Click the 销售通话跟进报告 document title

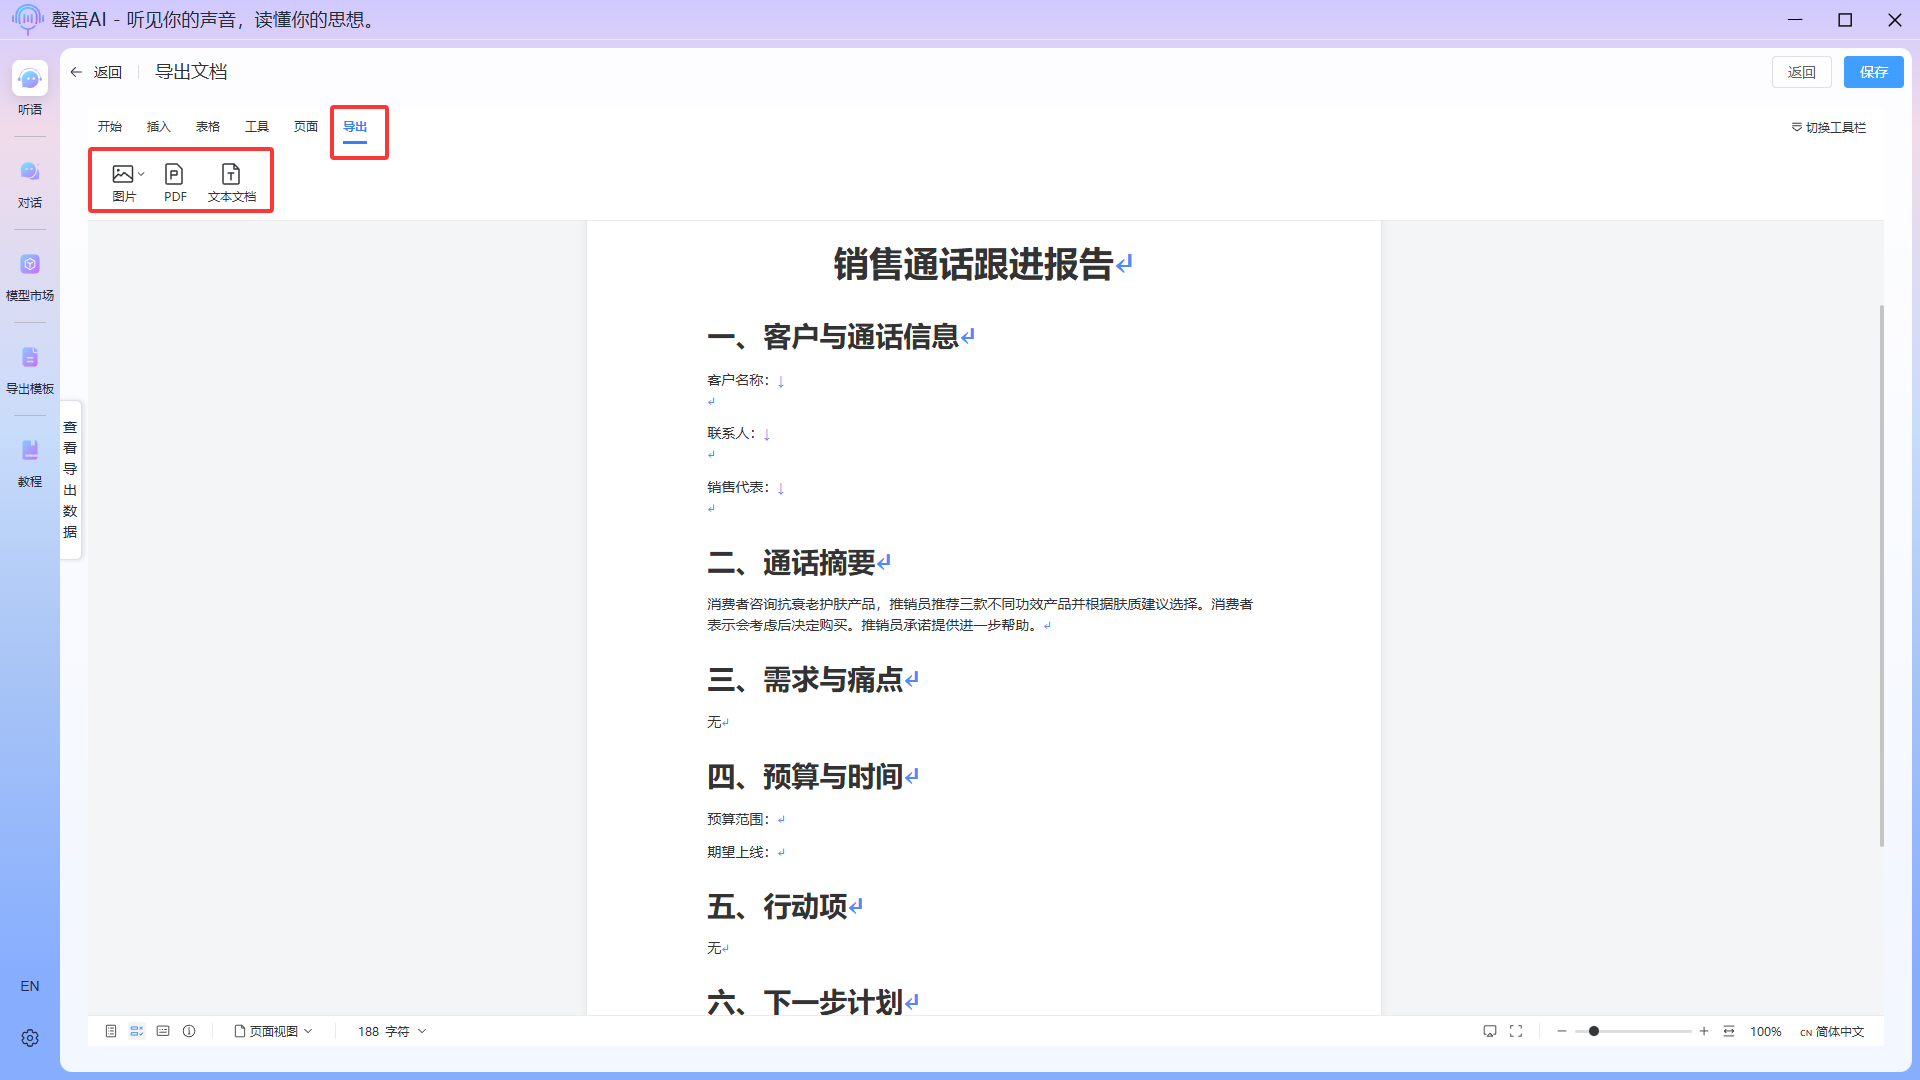[973, 265]
